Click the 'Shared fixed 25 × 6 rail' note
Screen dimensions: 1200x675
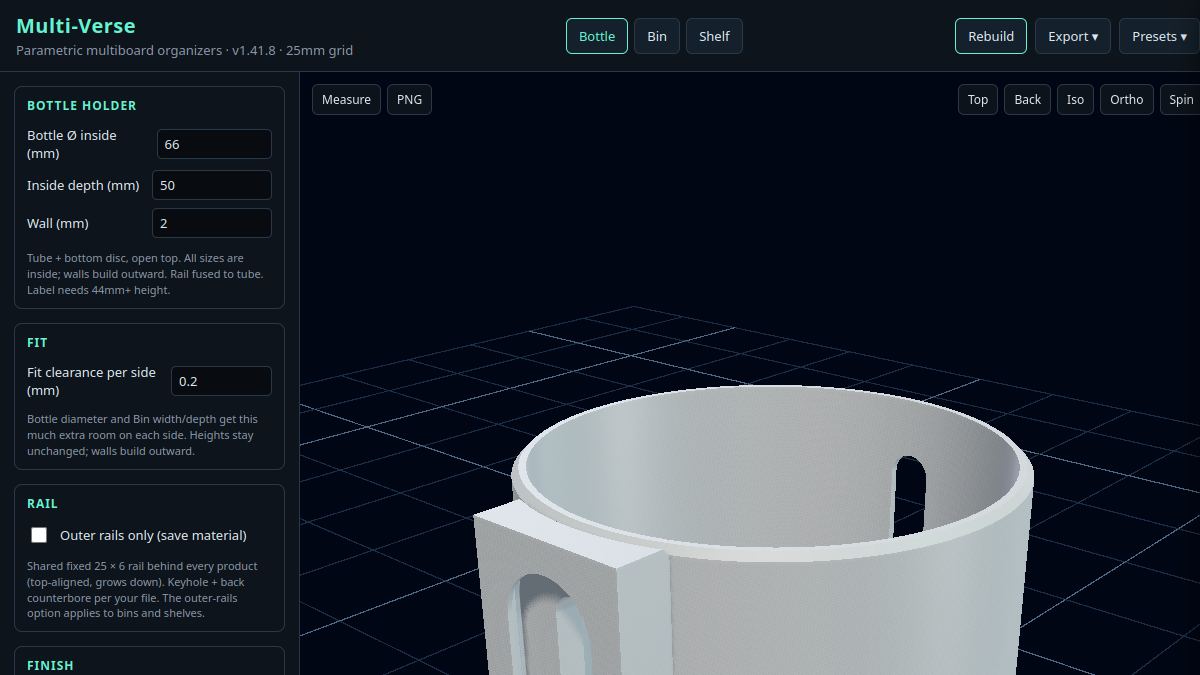tap(143, 589)
